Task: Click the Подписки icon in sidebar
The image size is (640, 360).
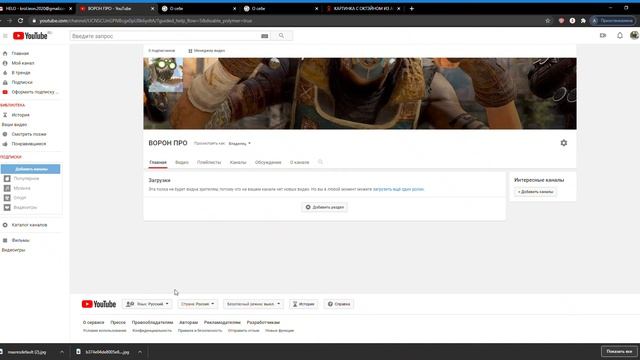Action: click(5, 82)
